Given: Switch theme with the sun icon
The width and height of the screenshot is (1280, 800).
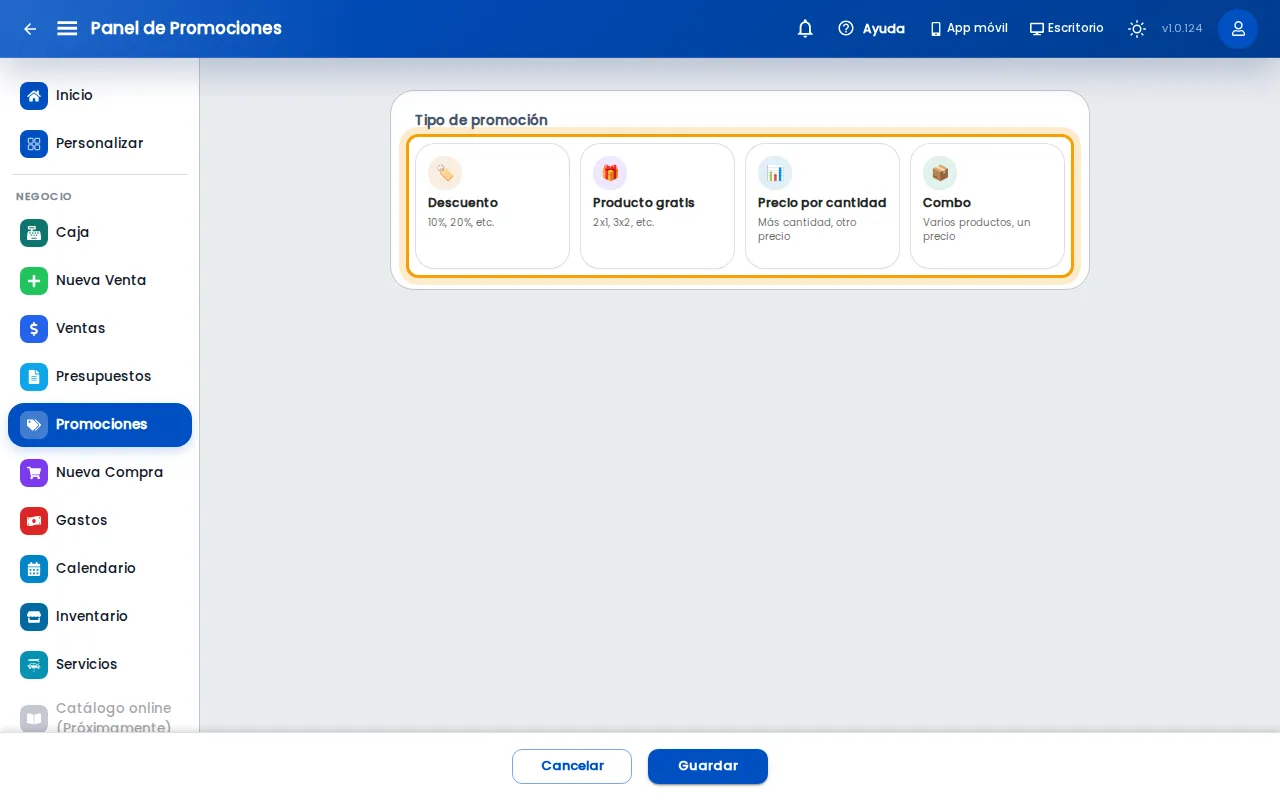Looking at the screenshot, I should tap(1137, 29).
